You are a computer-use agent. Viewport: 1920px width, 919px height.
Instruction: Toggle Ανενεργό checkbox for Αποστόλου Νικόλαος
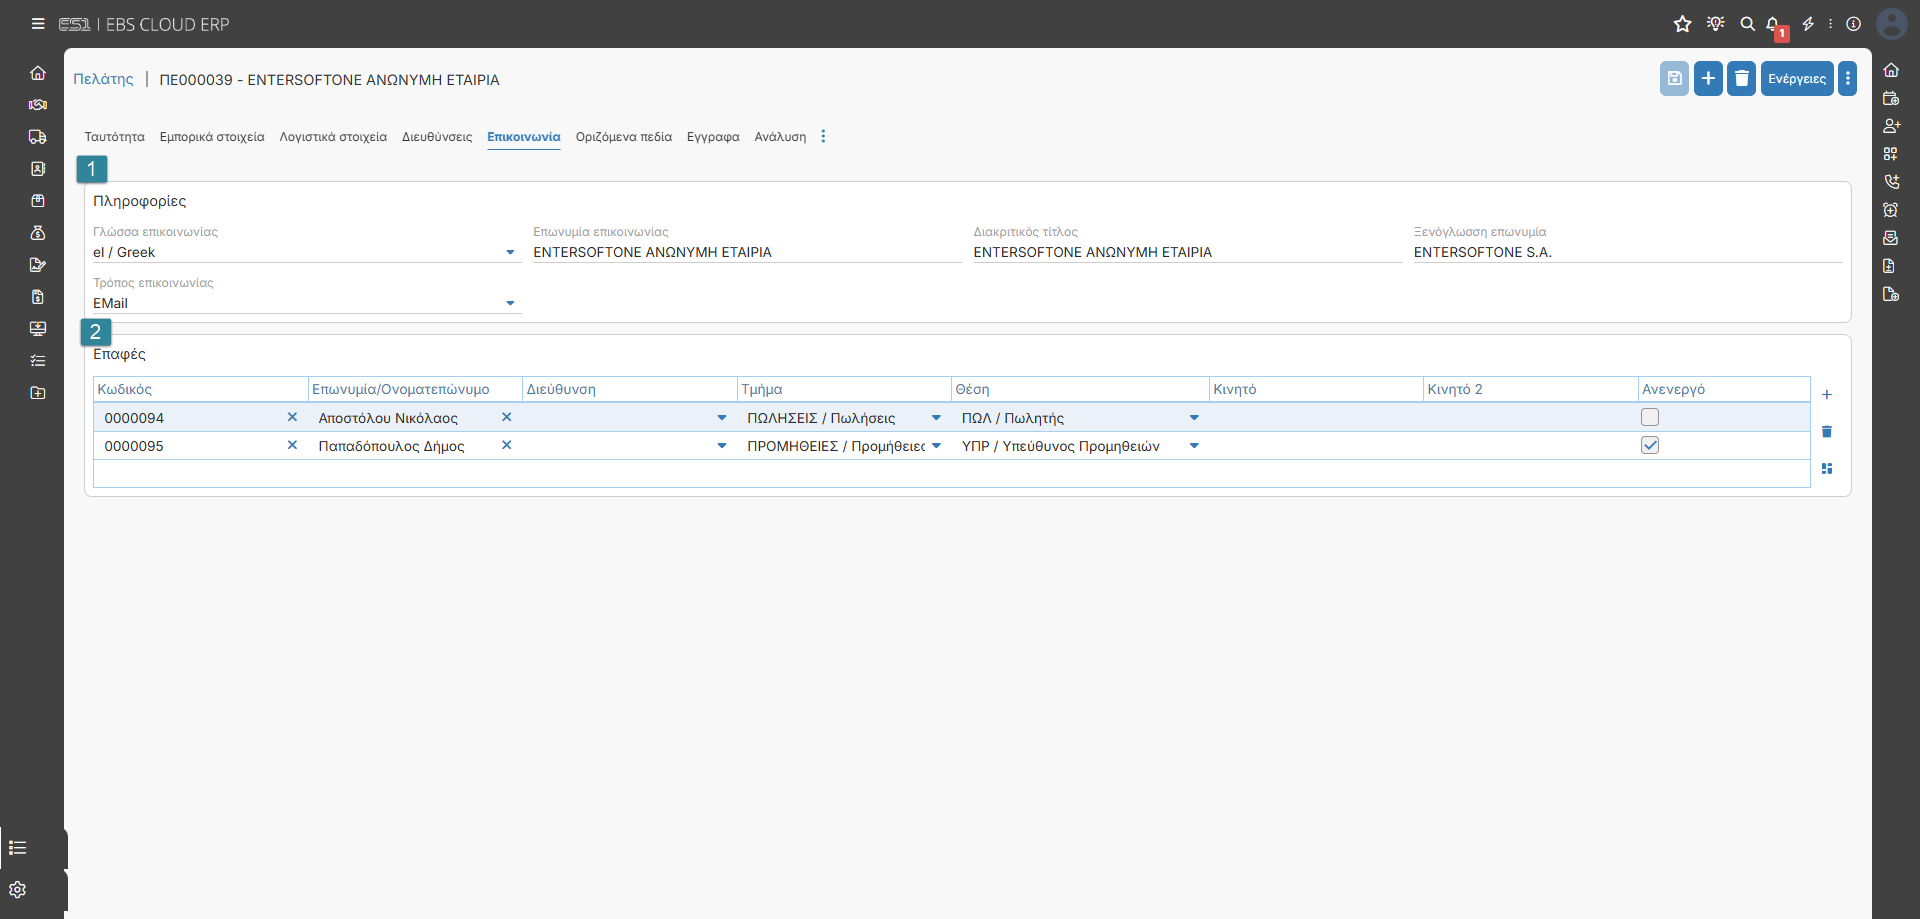(x=1650, y=417)
